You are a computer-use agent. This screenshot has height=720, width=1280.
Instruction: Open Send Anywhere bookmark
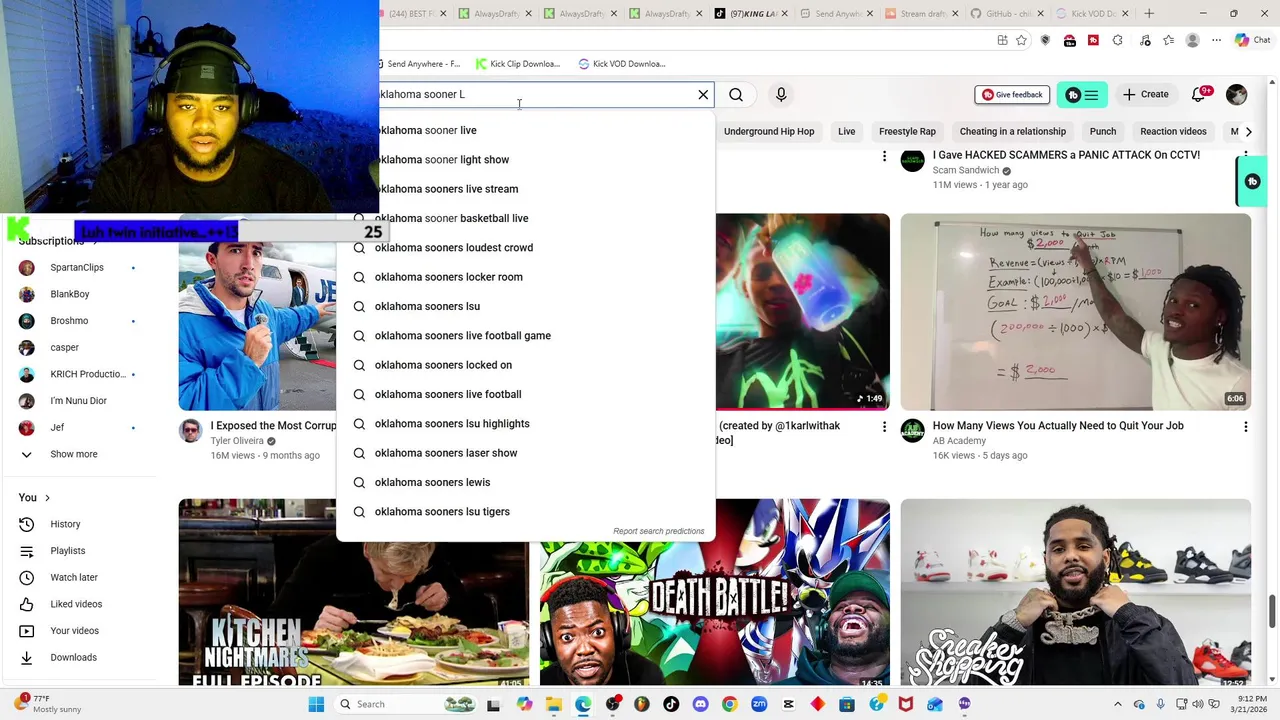click(x=420, y=64)
